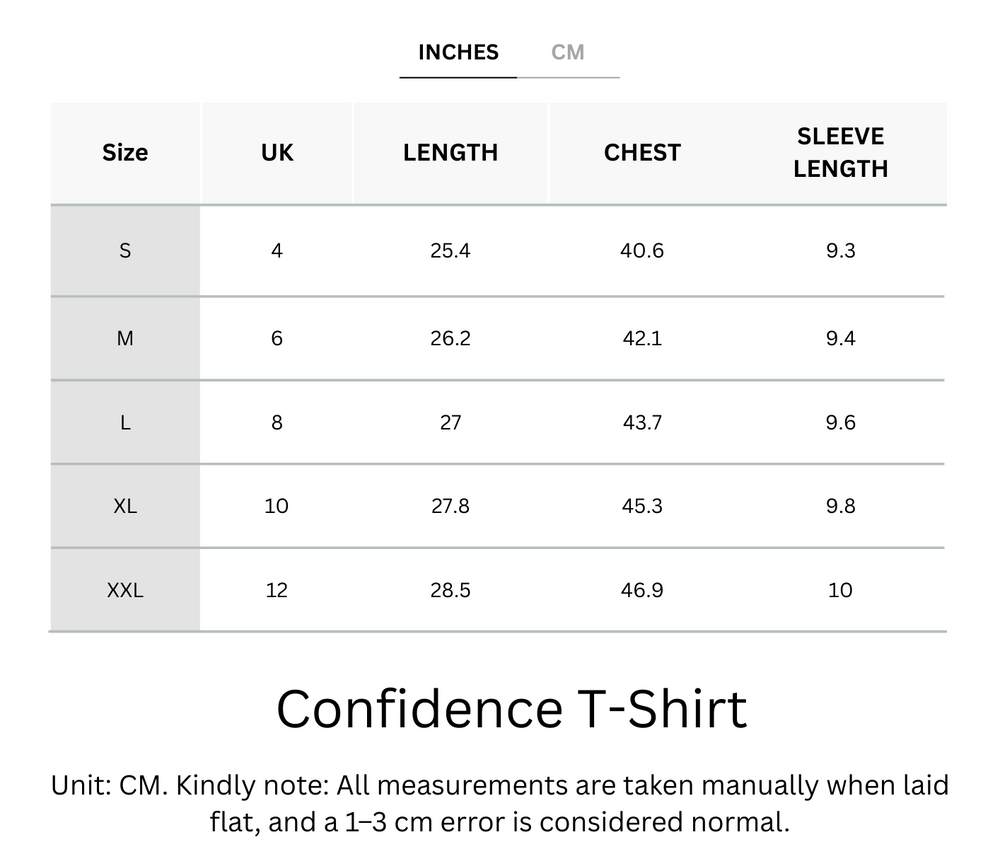Select size XL row label
Screen dimensions: 1000x866
click(124, 506)
